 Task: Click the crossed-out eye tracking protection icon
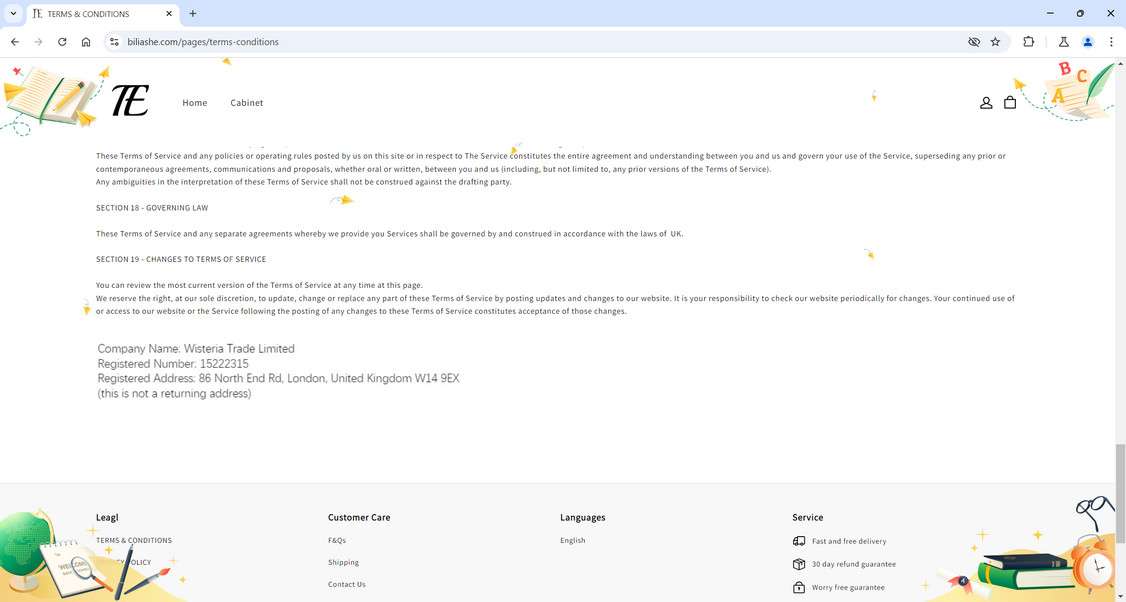point(974,42)
